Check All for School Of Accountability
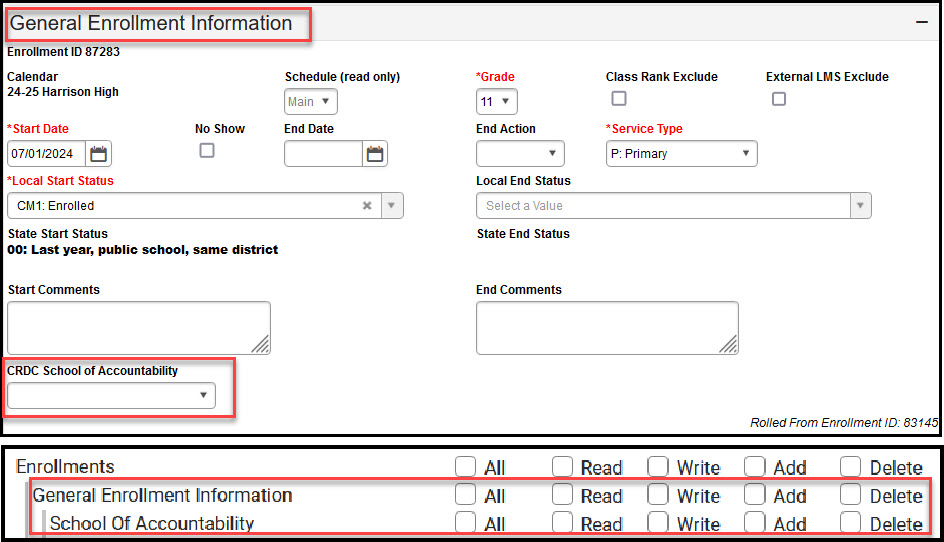Viewport: 944px width, 542px height. tap(465, 523)
